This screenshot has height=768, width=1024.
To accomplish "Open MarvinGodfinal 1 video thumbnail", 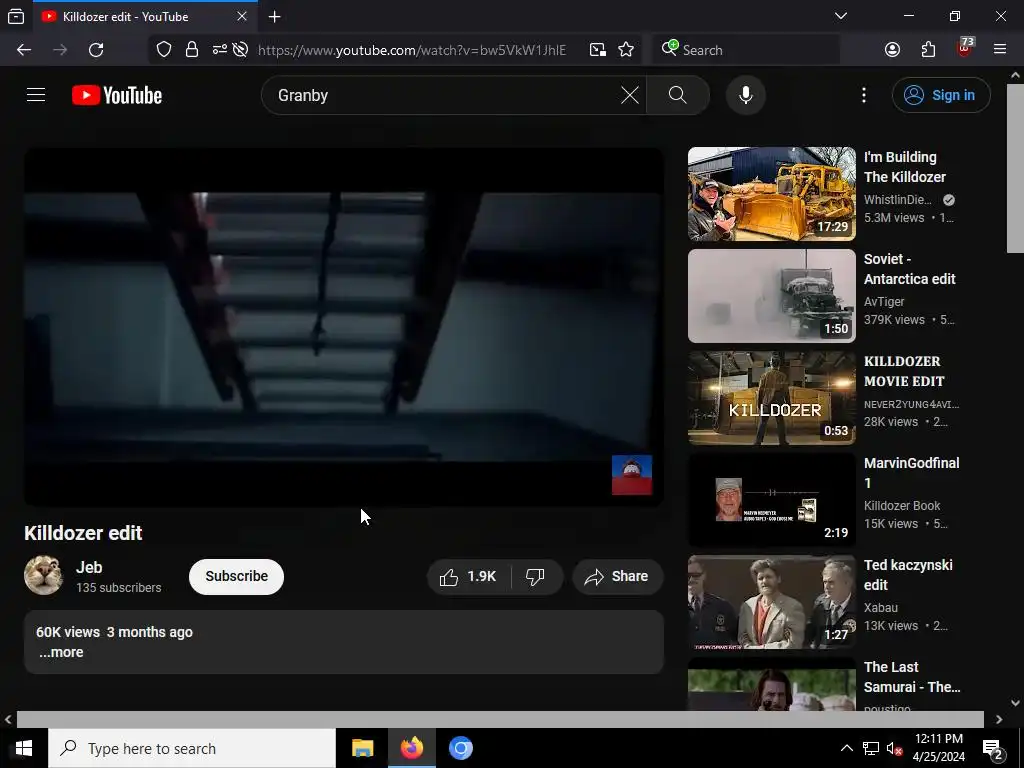I will 771,500.
